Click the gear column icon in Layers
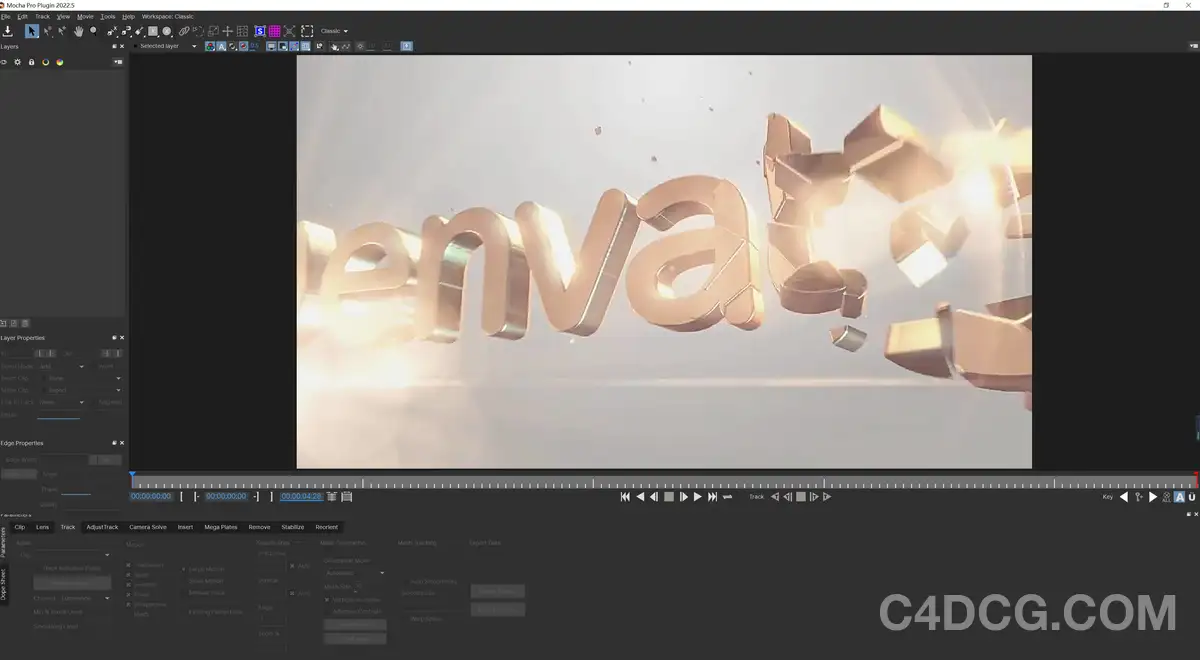 17,62
